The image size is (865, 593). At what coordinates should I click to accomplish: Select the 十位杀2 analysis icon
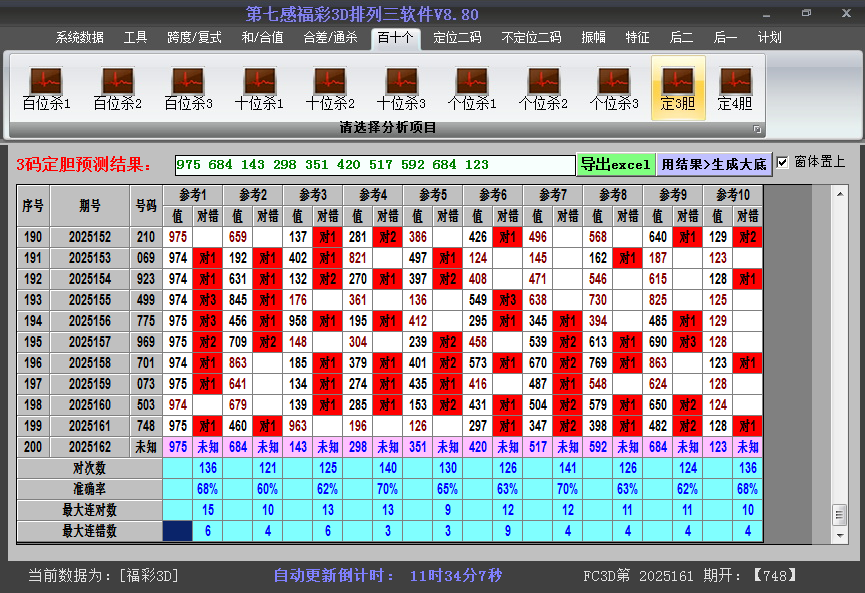pyautogui.click(x=330, y=88)
